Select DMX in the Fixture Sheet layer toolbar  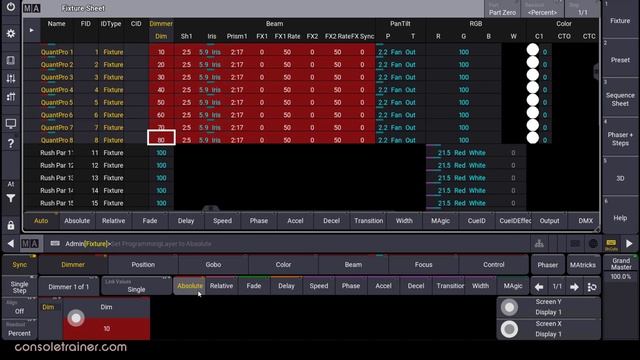585,221
